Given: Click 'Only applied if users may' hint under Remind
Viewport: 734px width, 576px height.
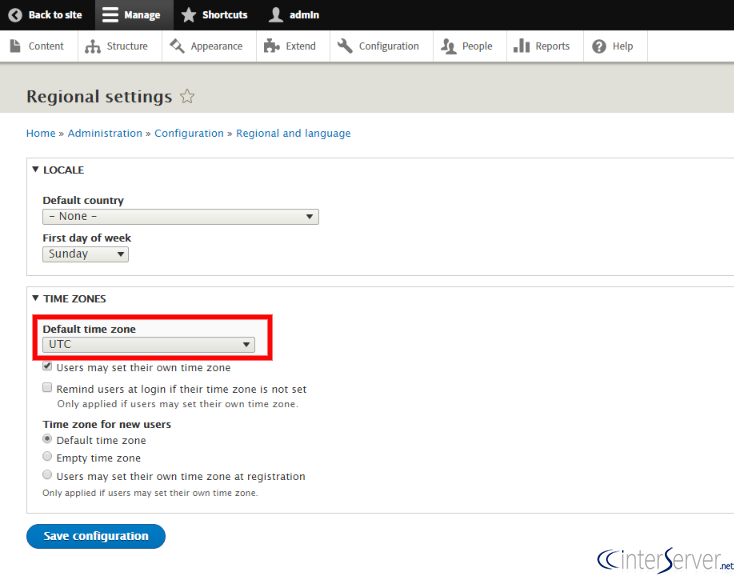Looking at the screenshot, I should [x=178, y=404].
